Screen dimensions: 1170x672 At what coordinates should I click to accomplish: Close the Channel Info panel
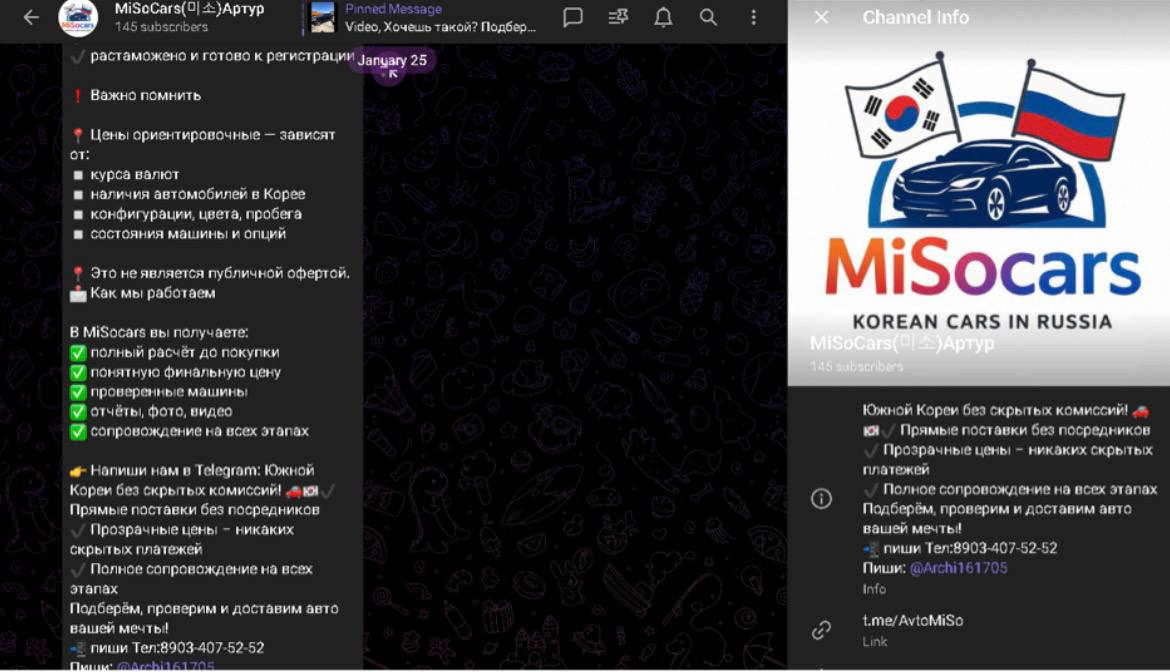(821, 18)
